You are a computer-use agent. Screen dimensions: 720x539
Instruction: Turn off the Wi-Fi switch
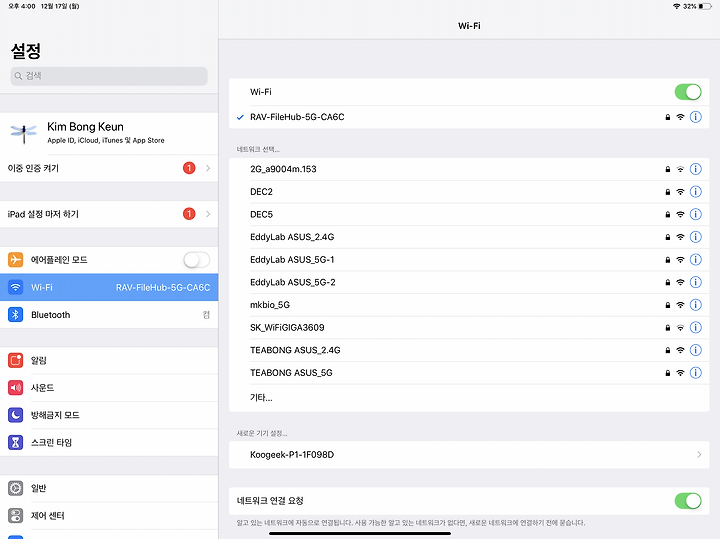688,92
